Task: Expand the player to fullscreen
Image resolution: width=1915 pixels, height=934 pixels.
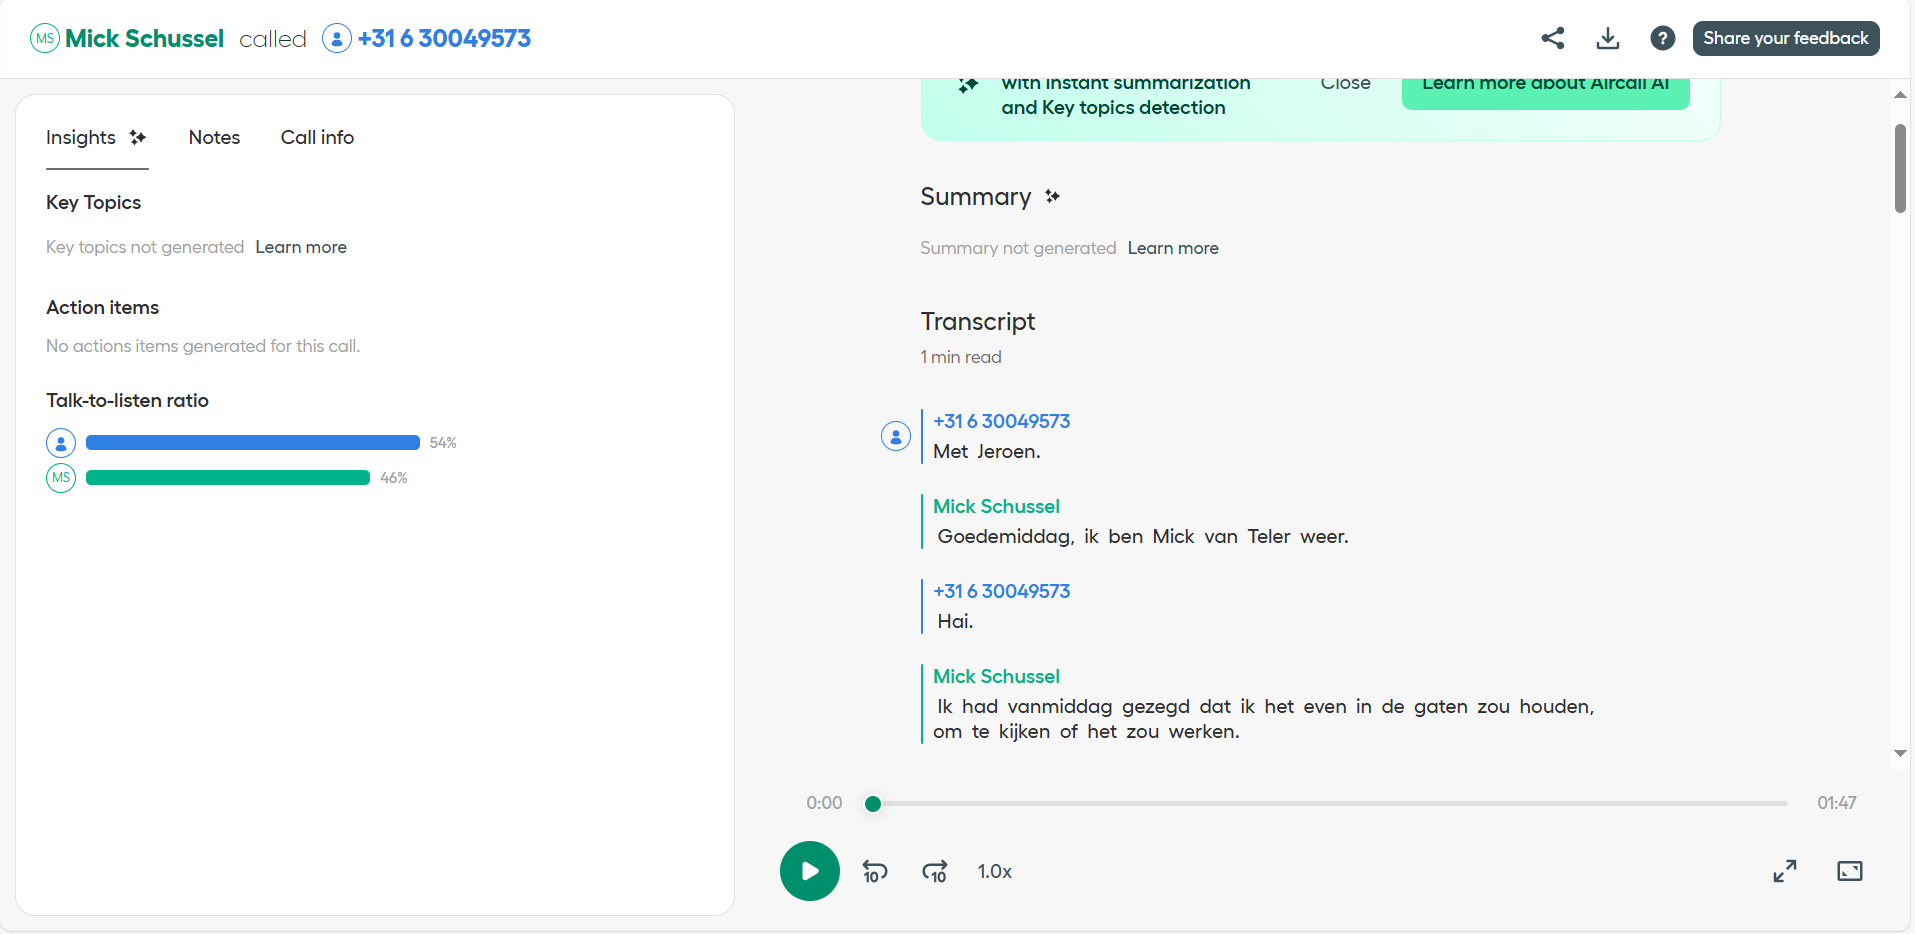Action: [x=1784, y=871]
